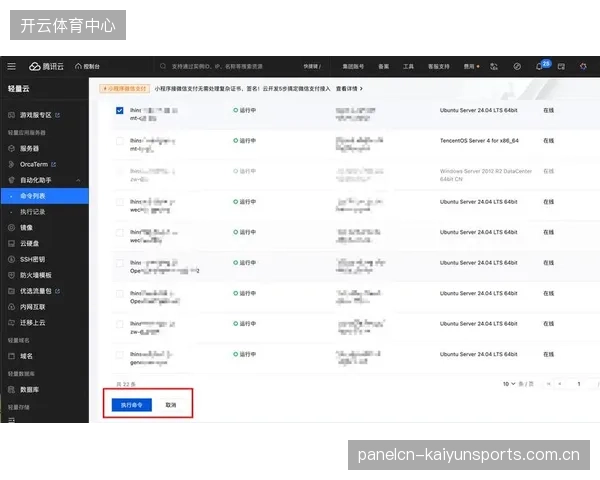Click the 执行命令 button
Screen dimensions: 600x480
tap(132, 405)
